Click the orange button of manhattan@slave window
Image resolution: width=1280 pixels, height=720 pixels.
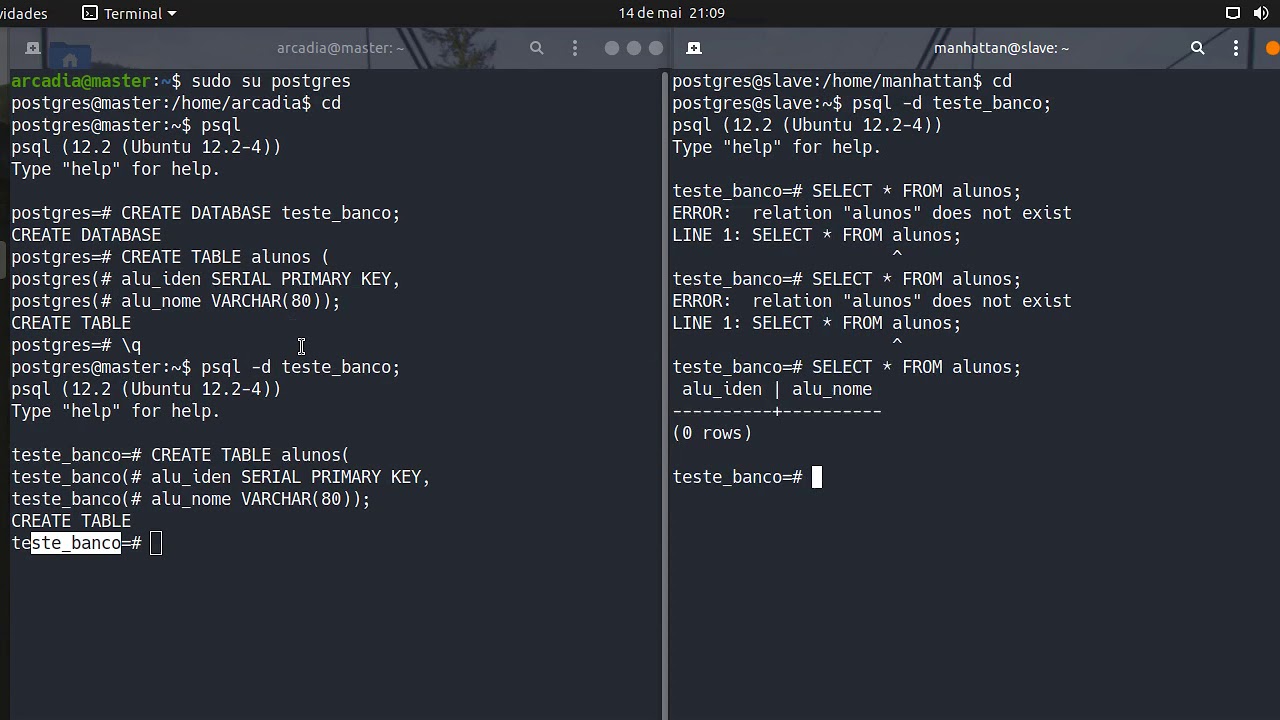tap(1273, 48)
